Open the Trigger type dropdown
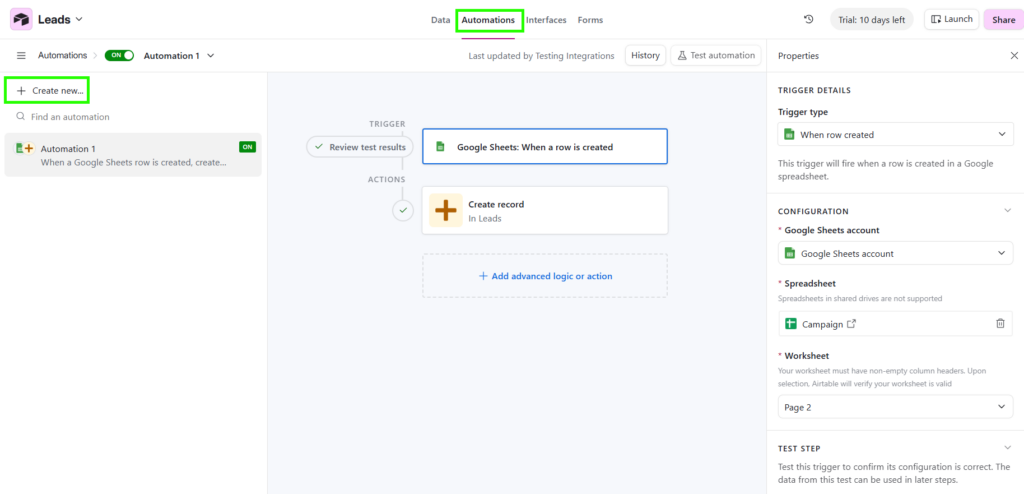Viewport: 1024px width, 494px height. point(895,135)
